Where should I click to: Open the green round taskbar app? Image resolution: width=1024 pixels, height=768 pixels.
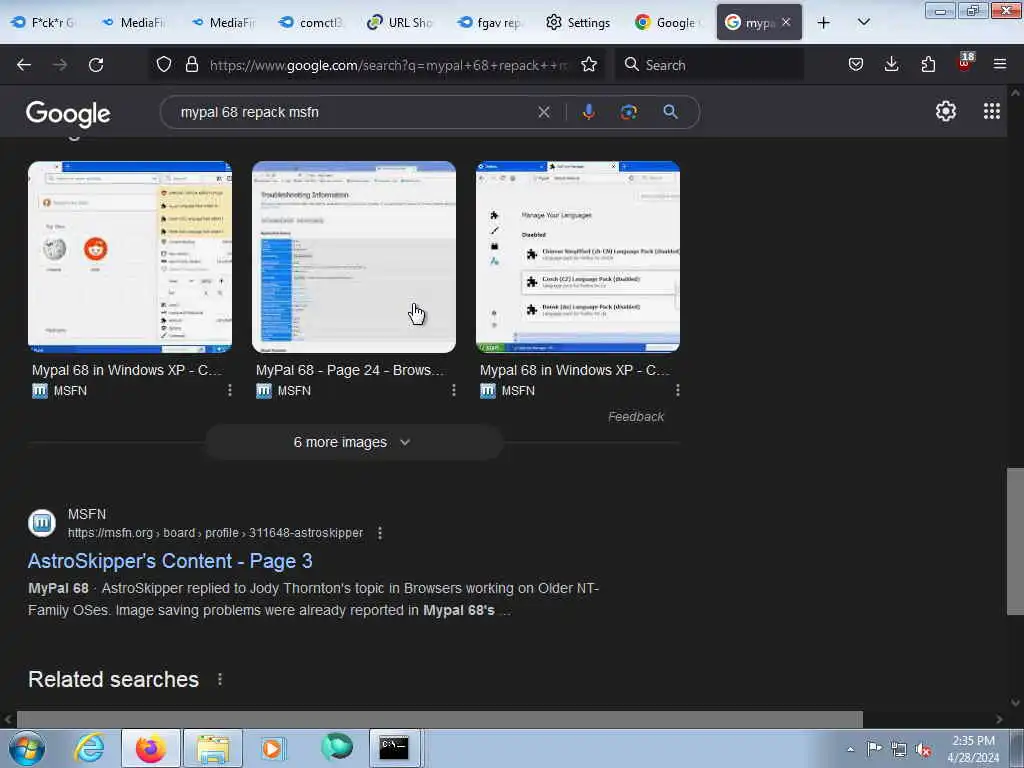(337, 747)
